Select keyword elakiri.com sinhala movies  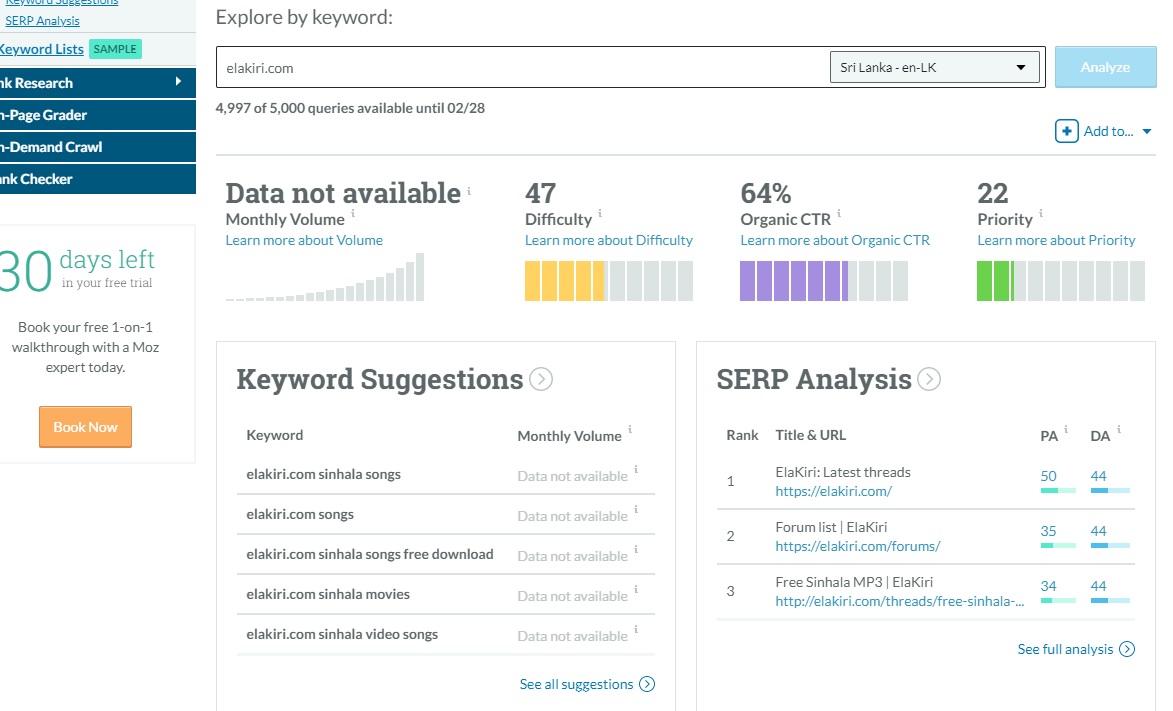328,594
